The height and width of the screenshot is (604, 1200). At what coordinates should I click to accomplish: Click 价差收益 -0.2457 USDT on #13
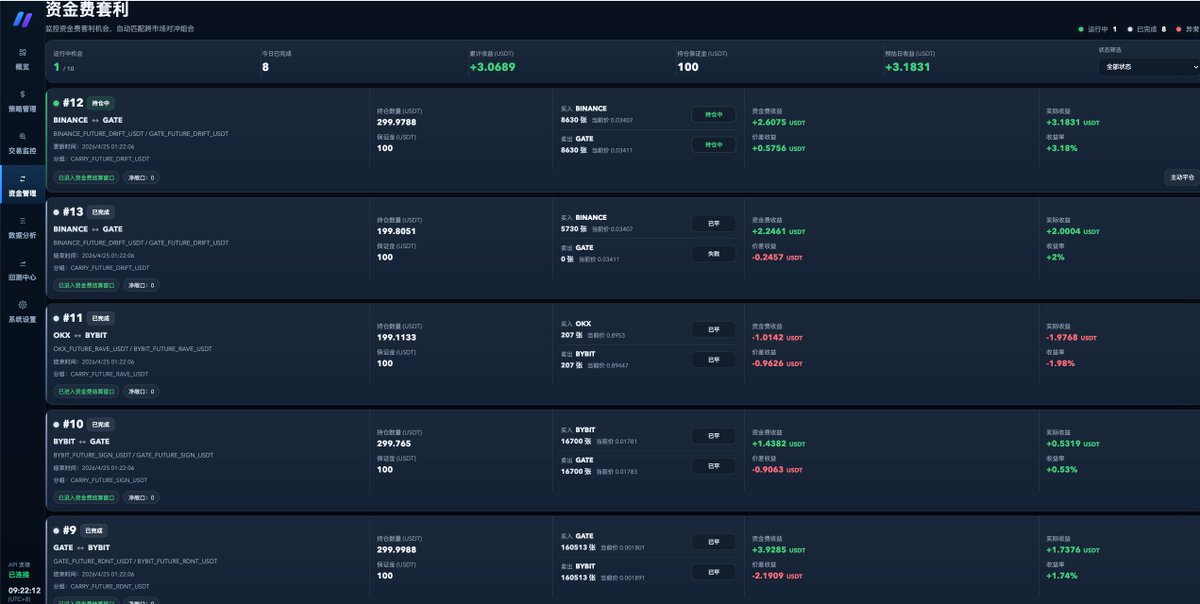777,257
